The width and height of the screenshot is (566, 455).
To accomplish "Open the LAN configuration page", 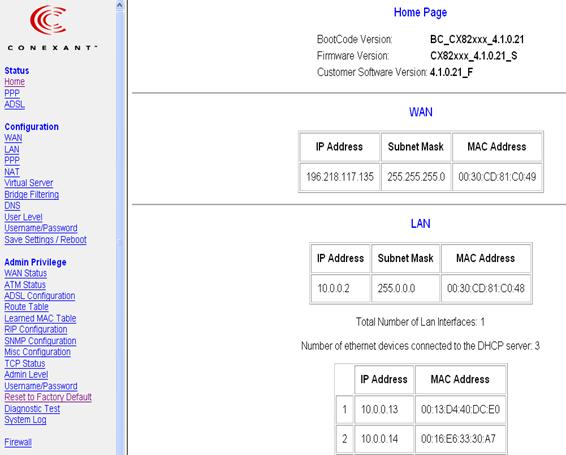I will tap(12, 149).
